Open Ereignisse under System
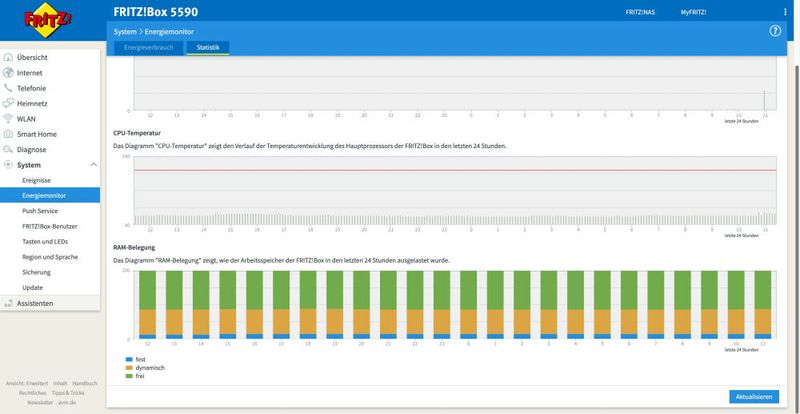800x414 pixels. pos(37,180)
